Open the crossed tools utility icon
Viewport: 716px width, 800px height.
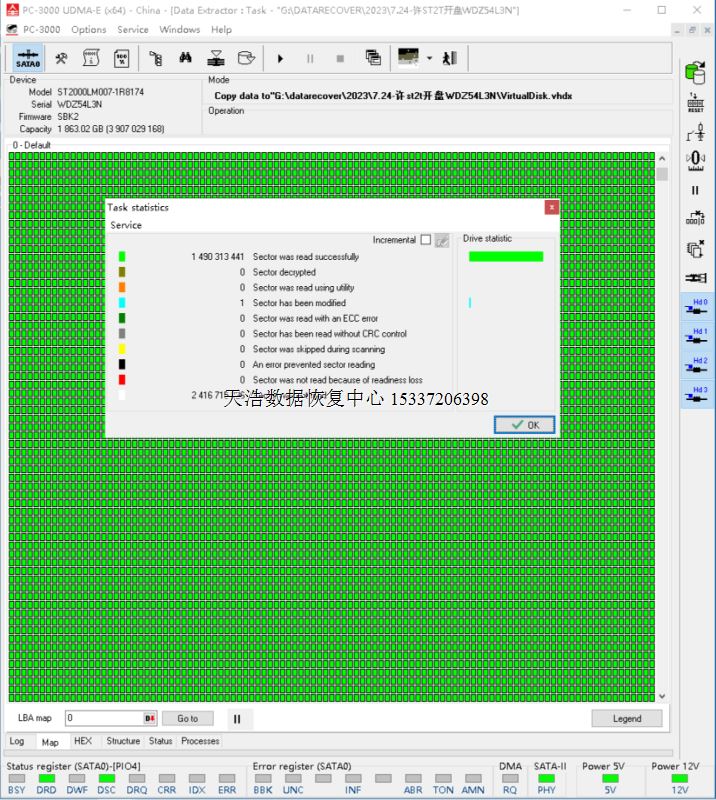61,58
